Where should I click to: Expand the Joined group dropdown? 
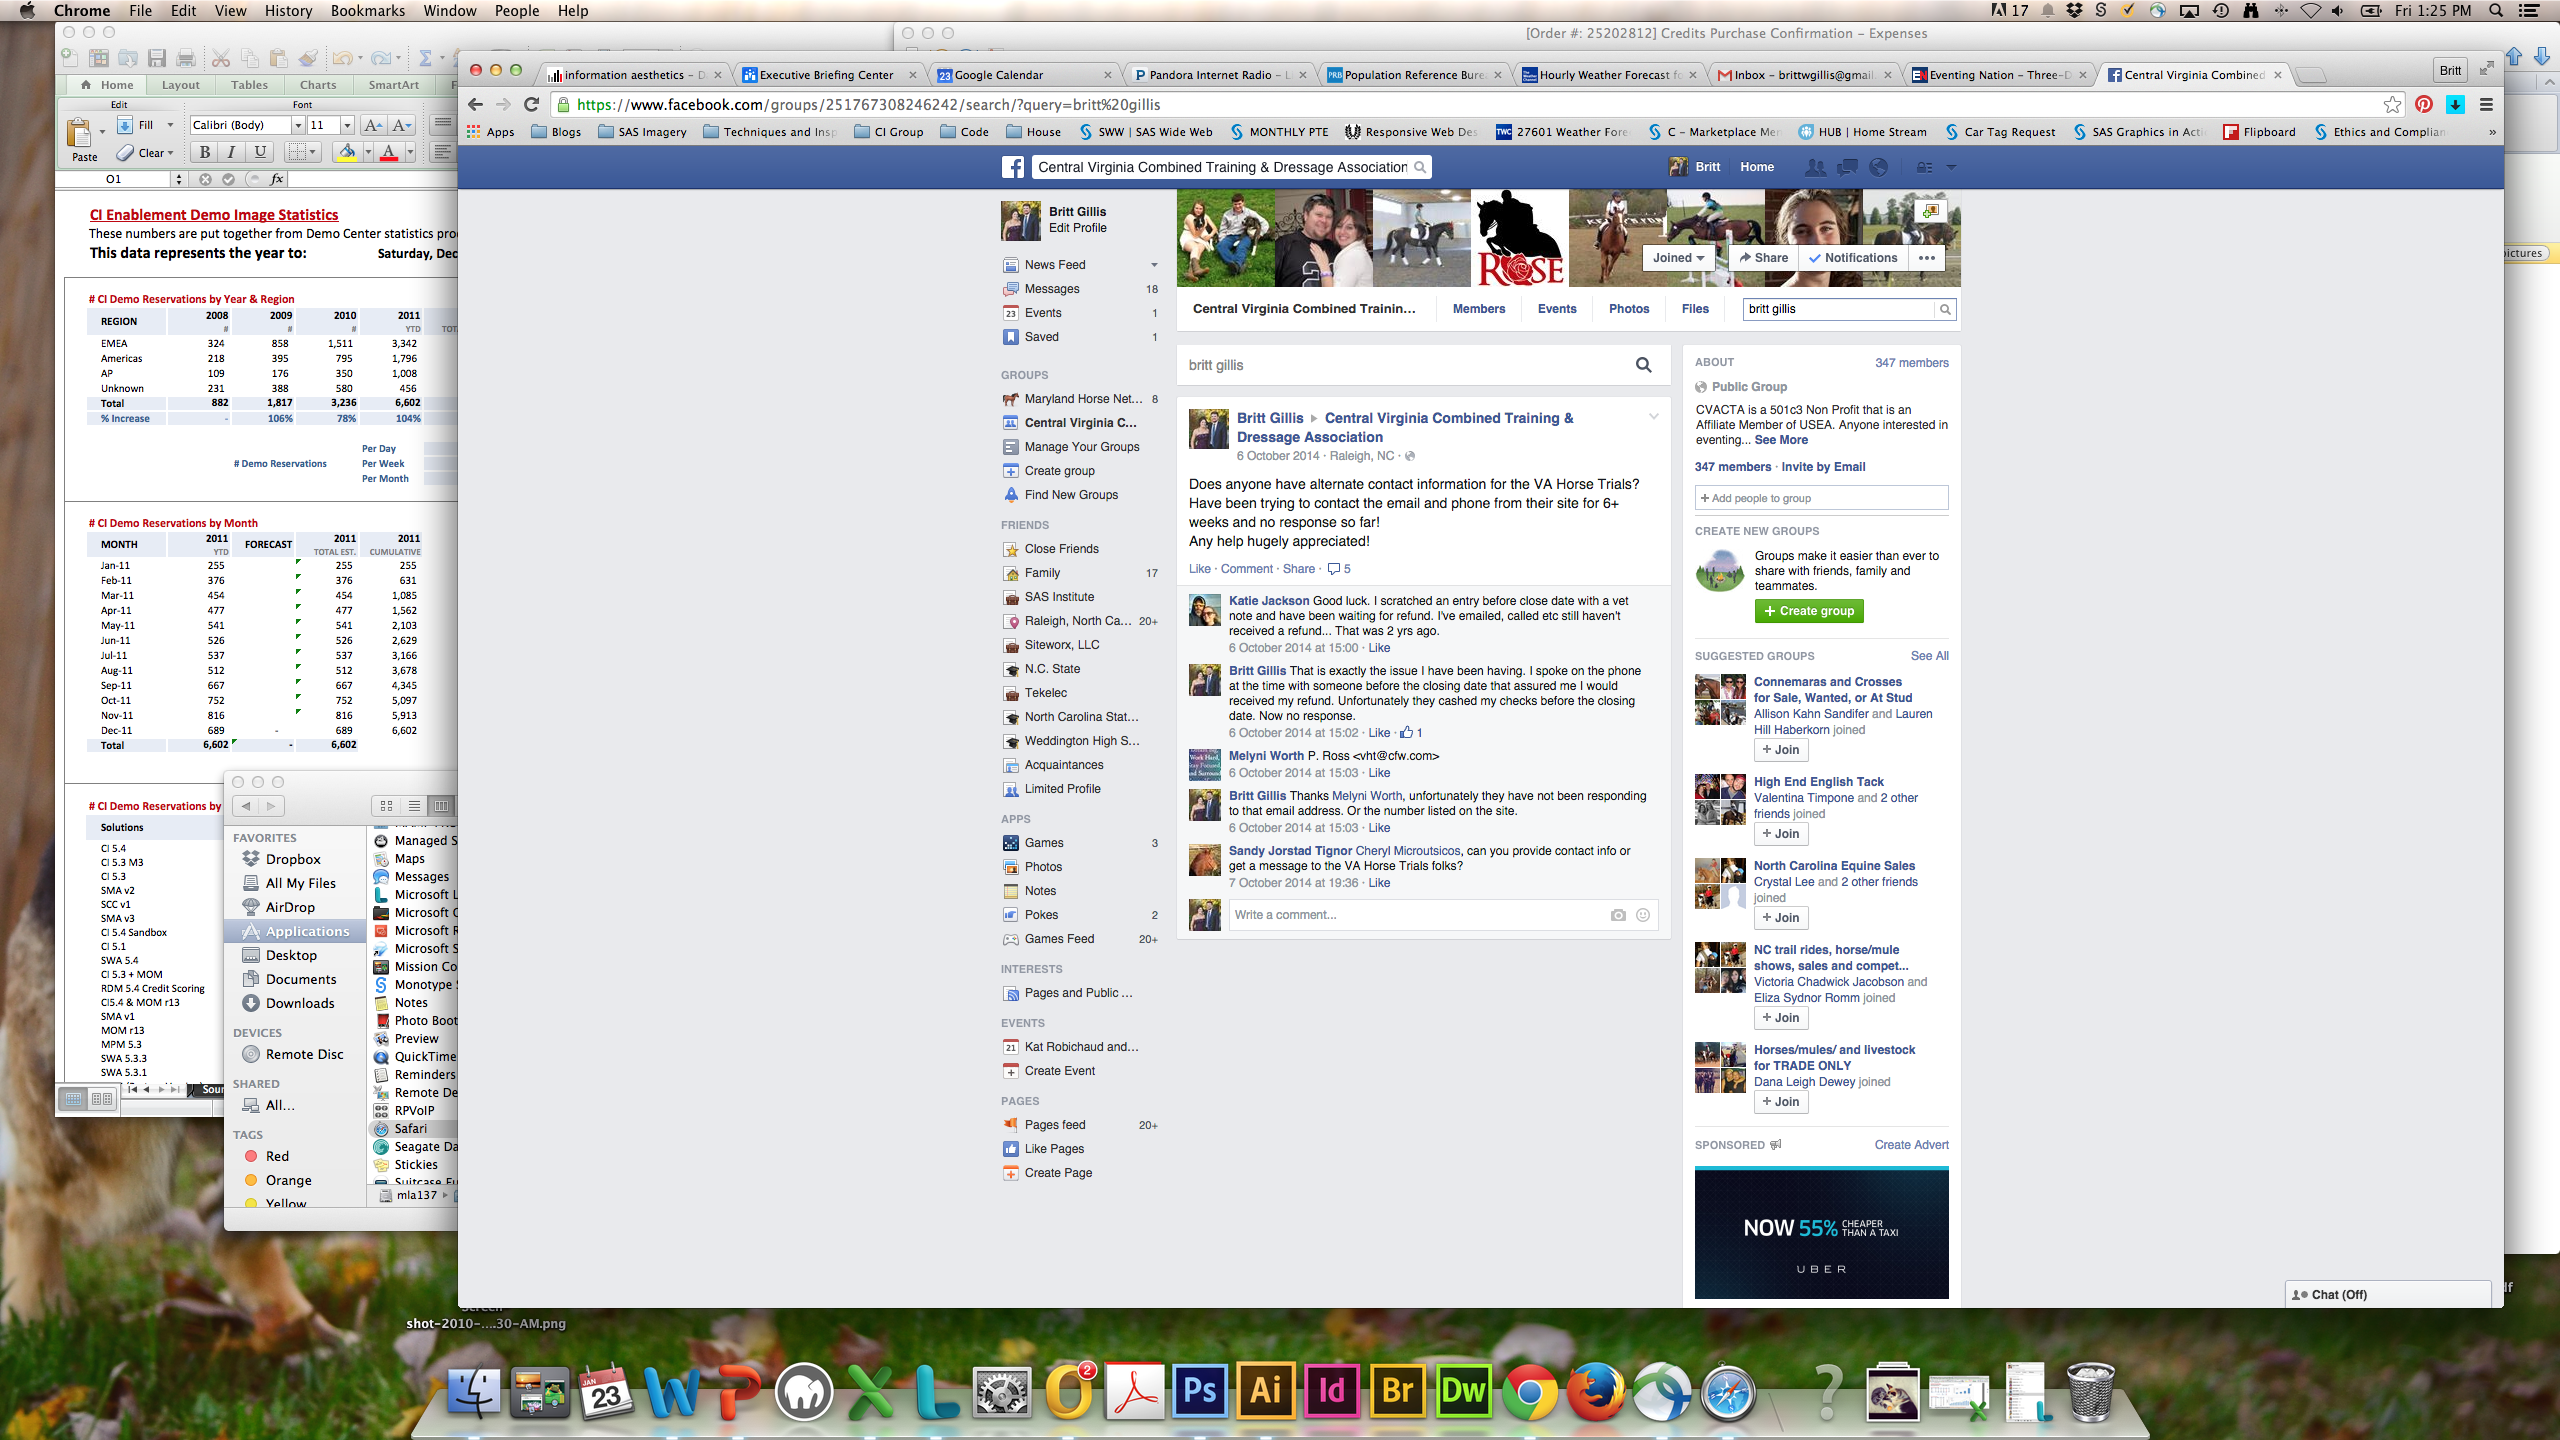[x=1677, y=257]
